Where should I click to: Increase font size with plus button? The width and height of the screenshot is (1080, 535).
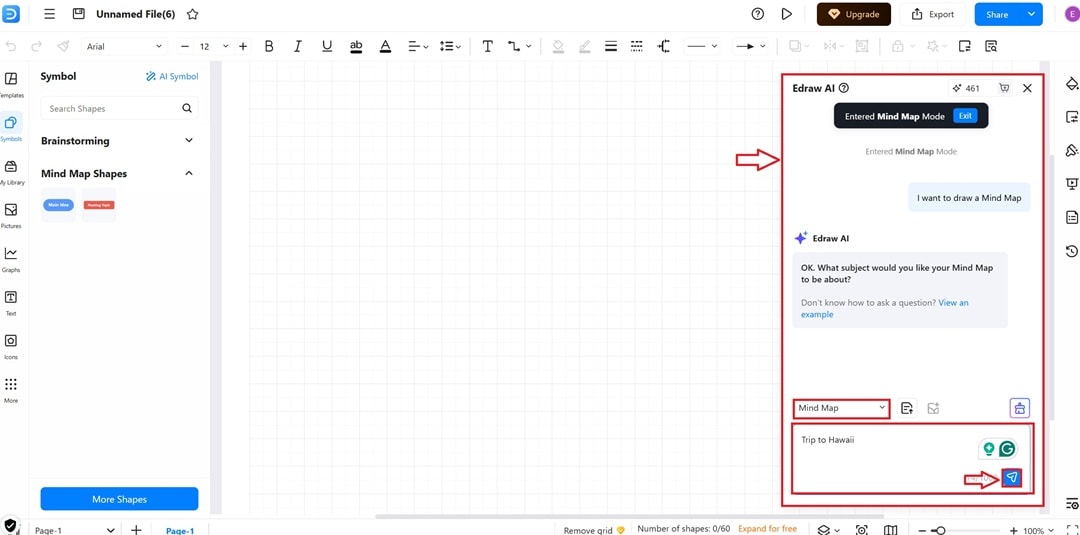point(243,46)
